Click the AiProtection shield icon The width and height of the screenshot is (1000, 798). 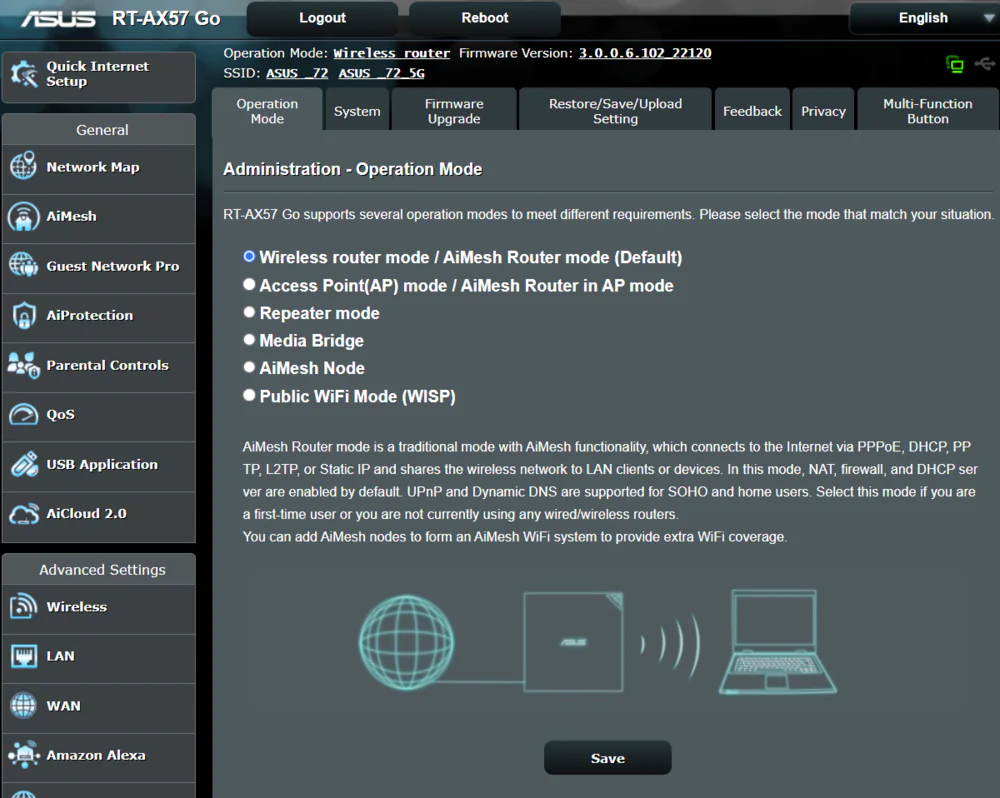pyautogui.click(x=24, y=315)
